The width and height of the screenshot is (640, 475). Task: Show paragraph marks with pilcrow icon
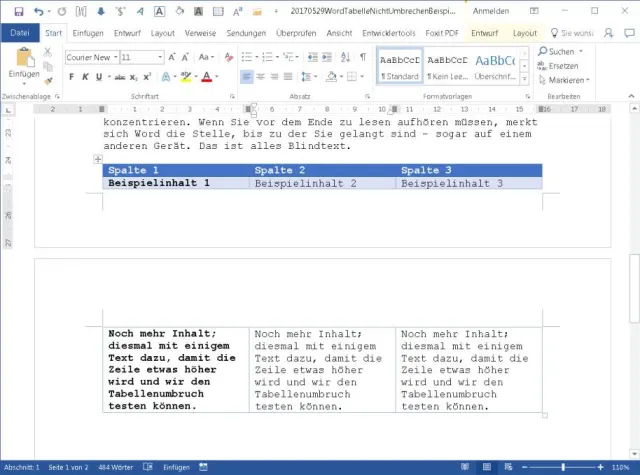362,57
